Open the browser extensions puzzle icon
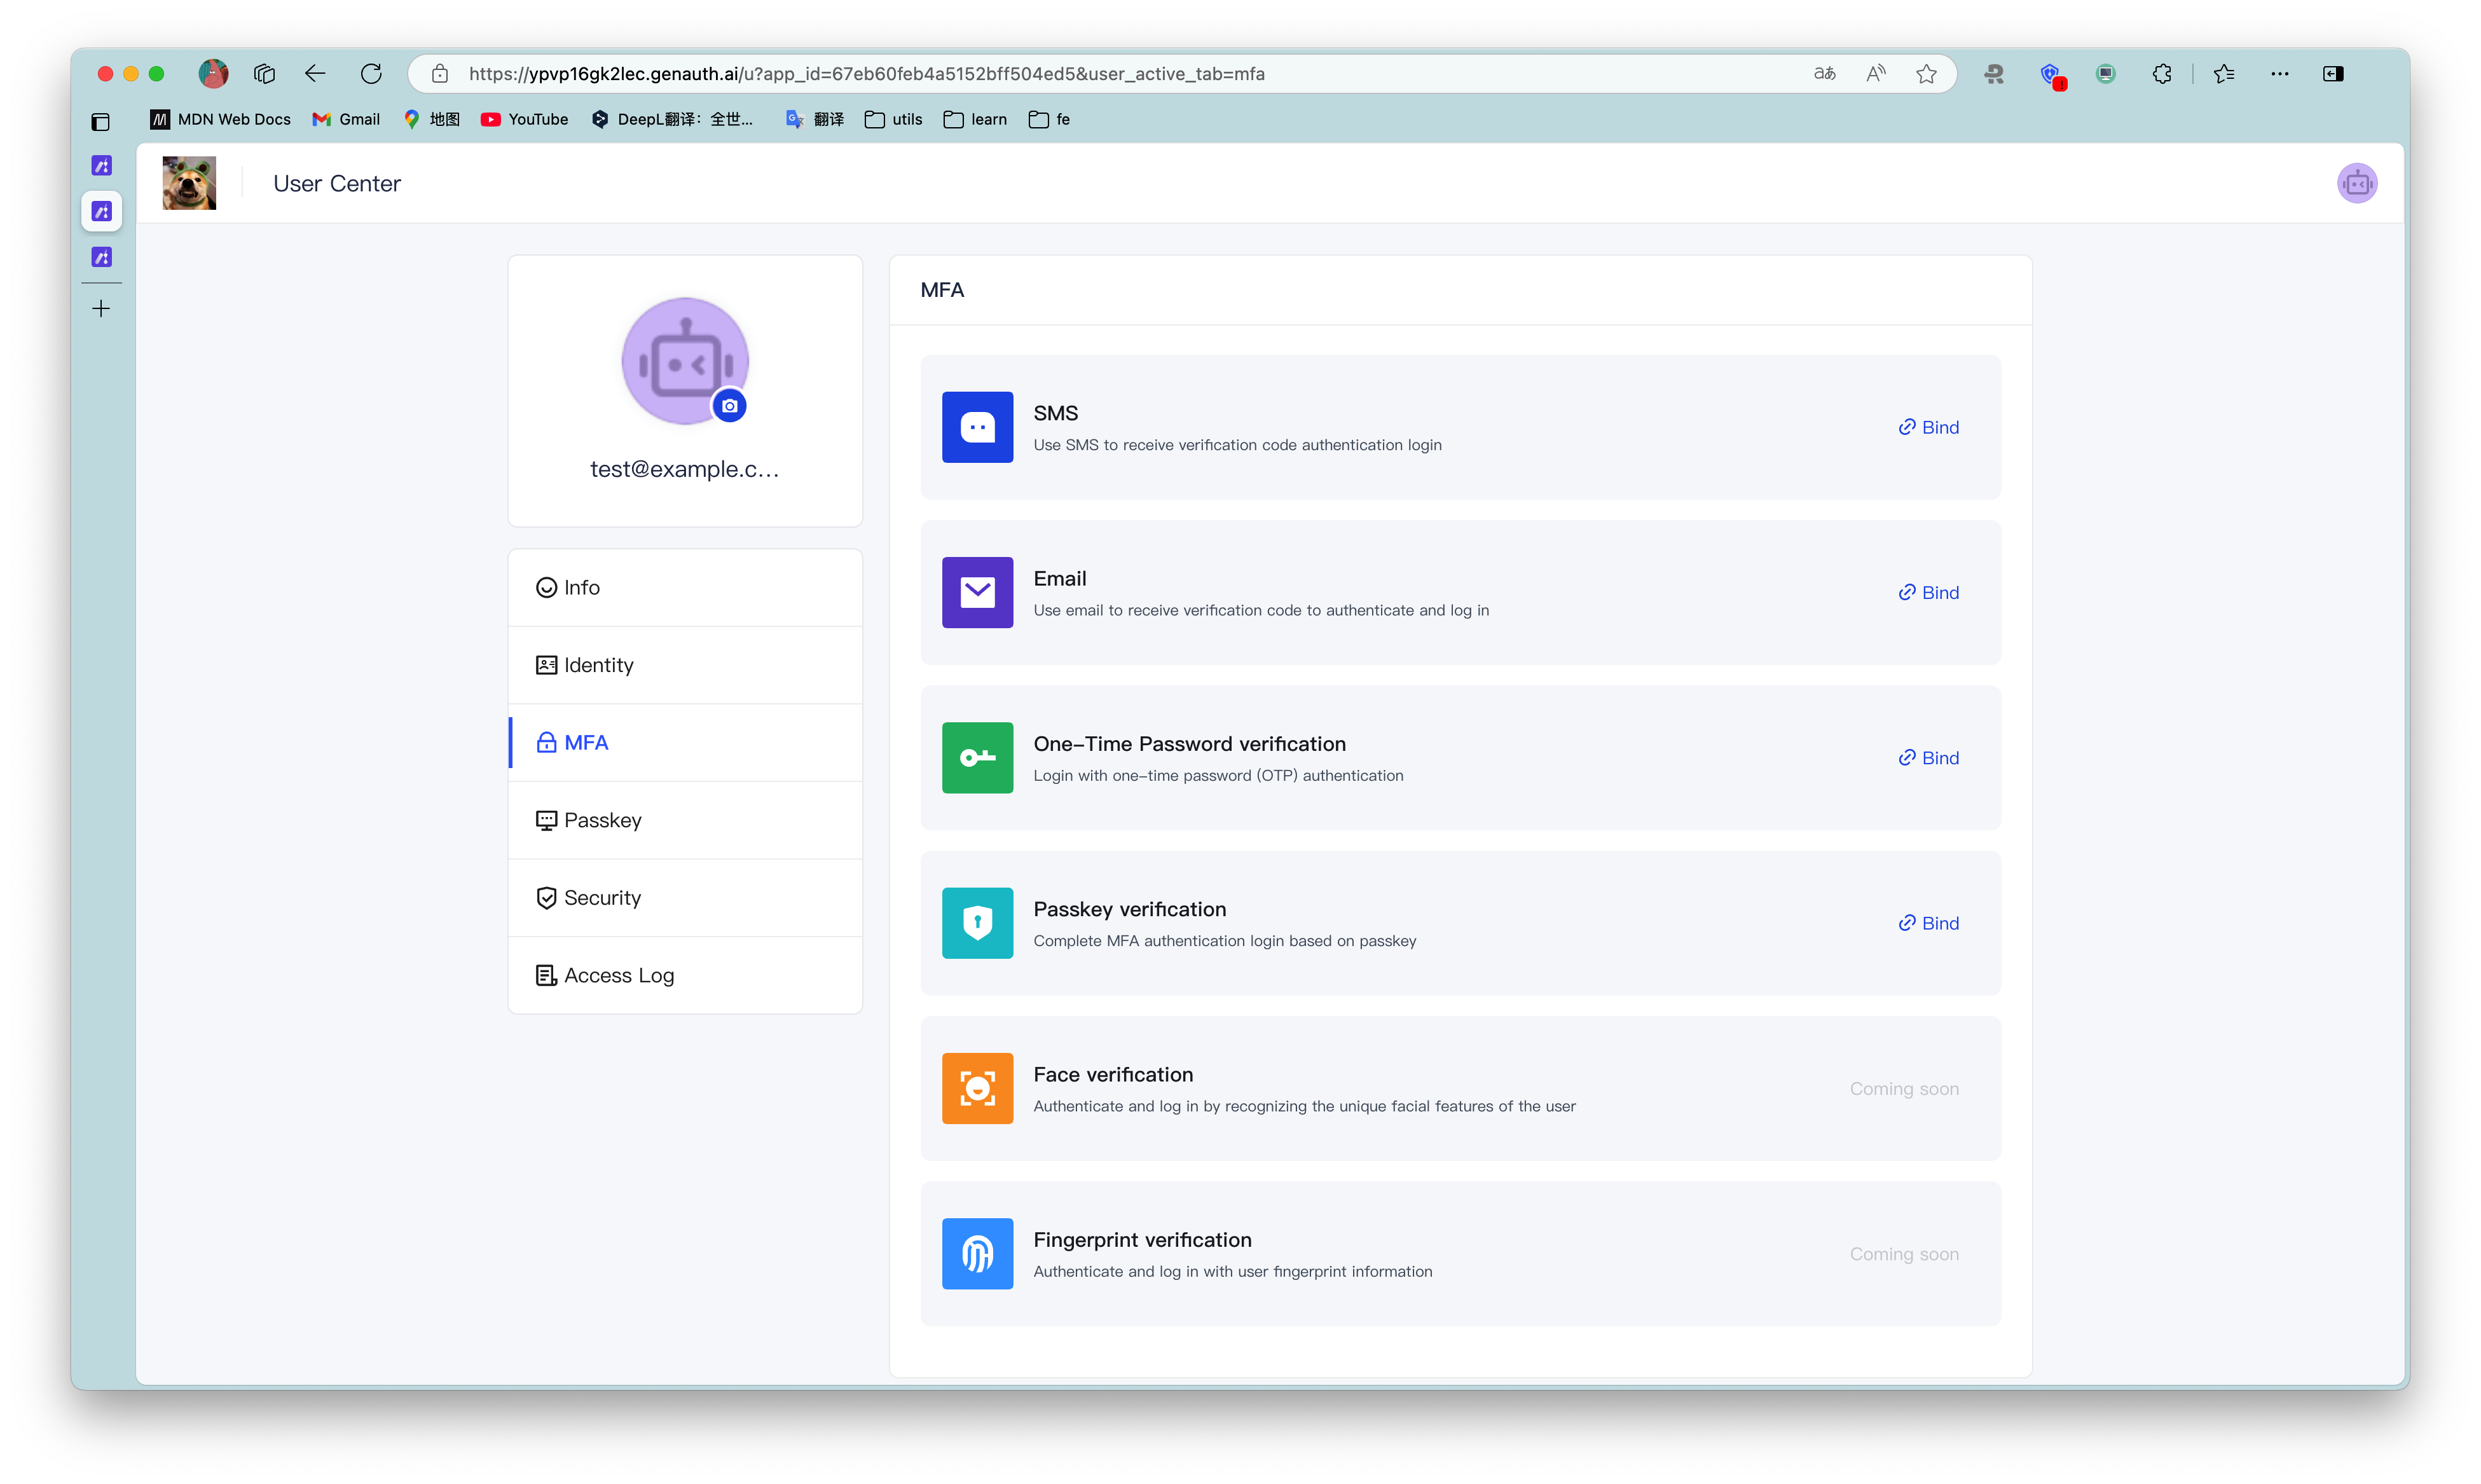Image resolution: width=2481 pixels, height=1484 pixels. click(x=2162, y=73)
